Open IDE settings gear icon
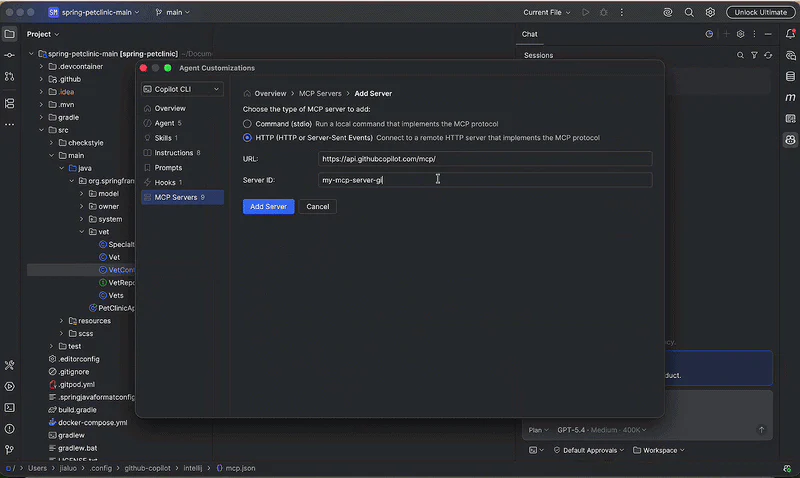800x478 pixels. click(710, 12)
